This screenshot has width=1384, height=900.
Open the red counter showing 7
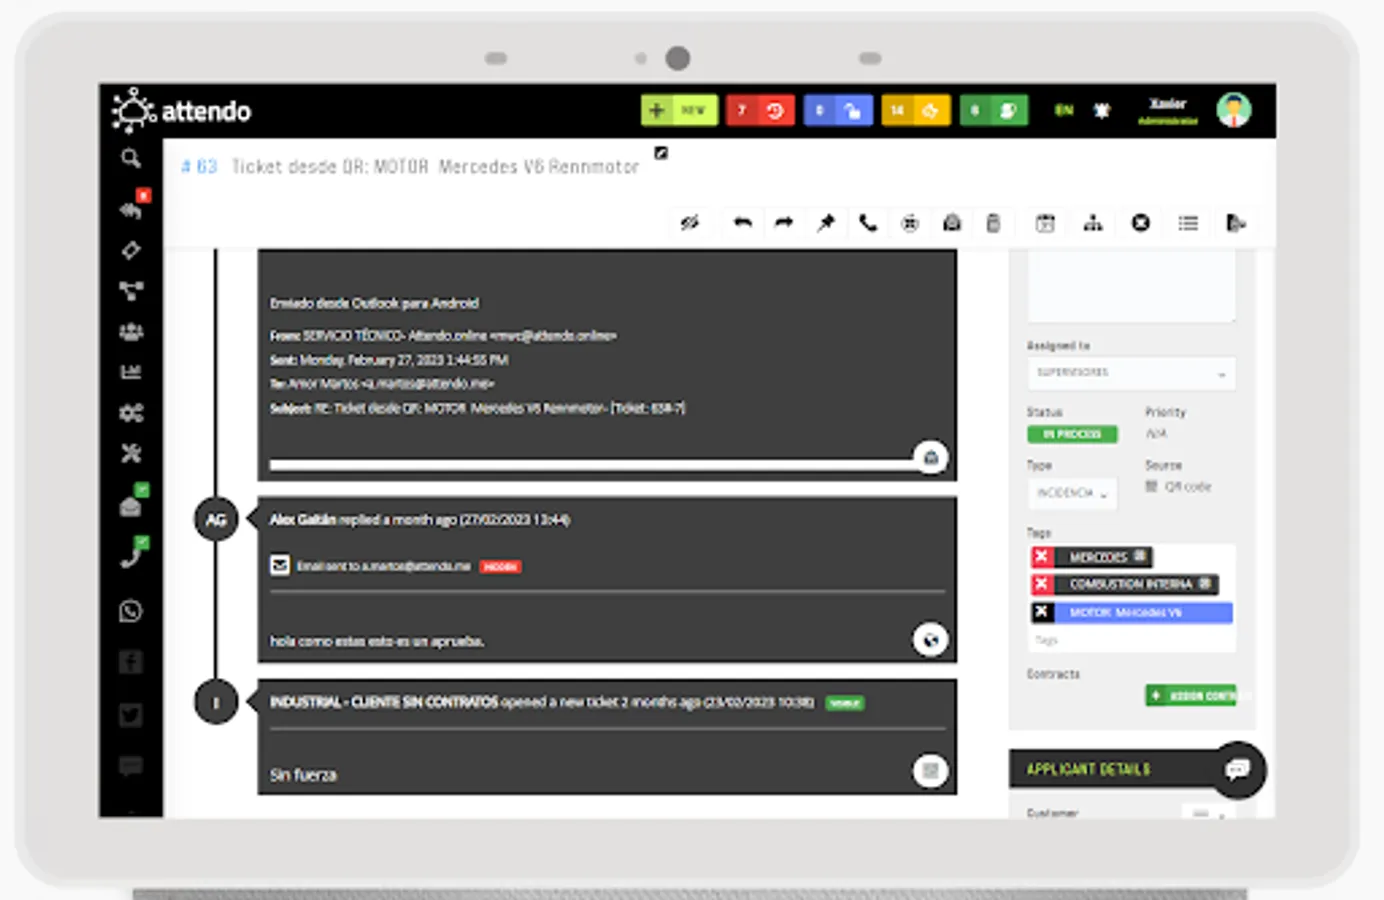coord(760,110)
